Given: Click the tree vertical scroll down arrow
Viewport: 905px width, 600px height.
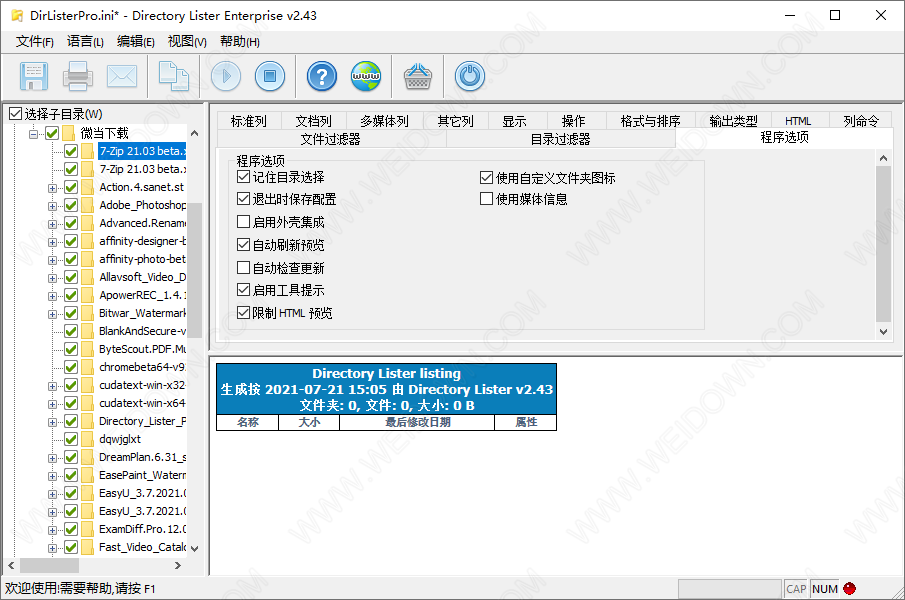Looking at the screenshot, I should tap(195, 548).
